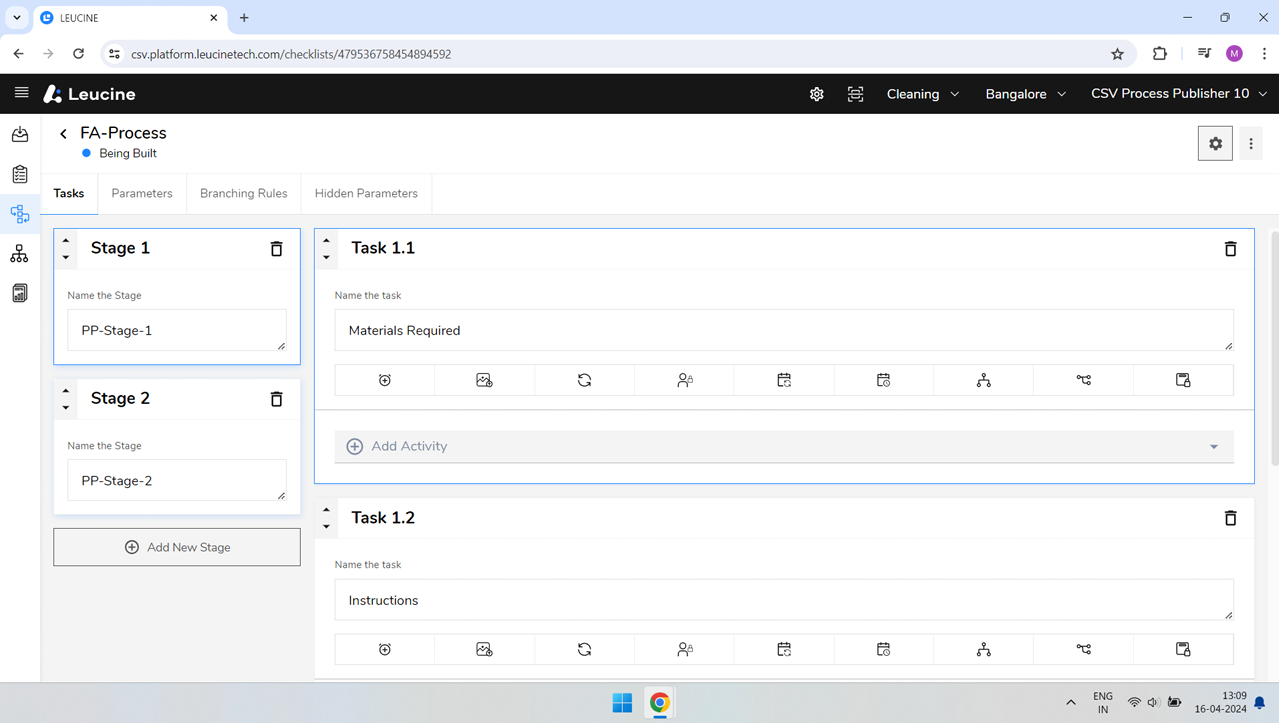Move Stage 2 down with the arrow
The image size is (1279, 723).
pos(66,408)
